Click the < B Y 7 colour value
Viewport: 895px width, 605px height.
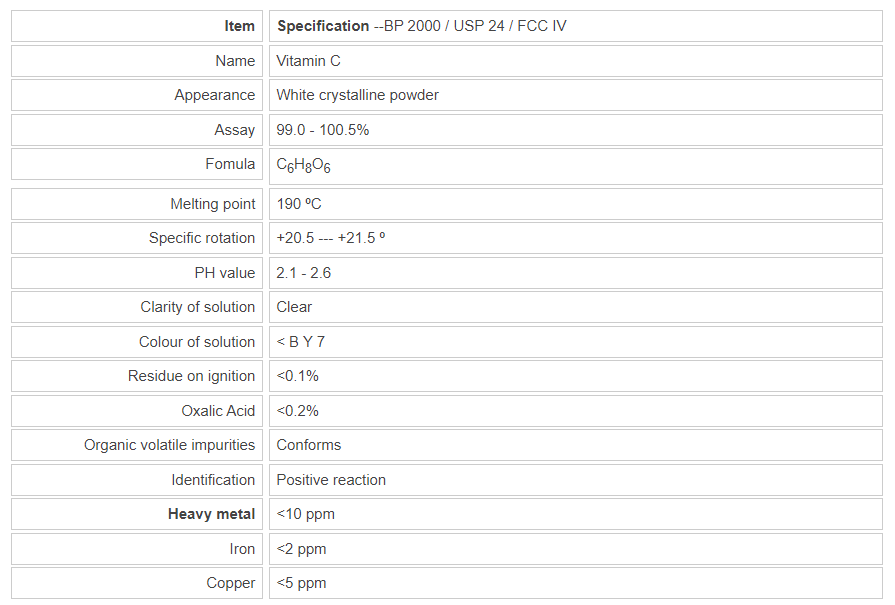[x=300, y=342]
